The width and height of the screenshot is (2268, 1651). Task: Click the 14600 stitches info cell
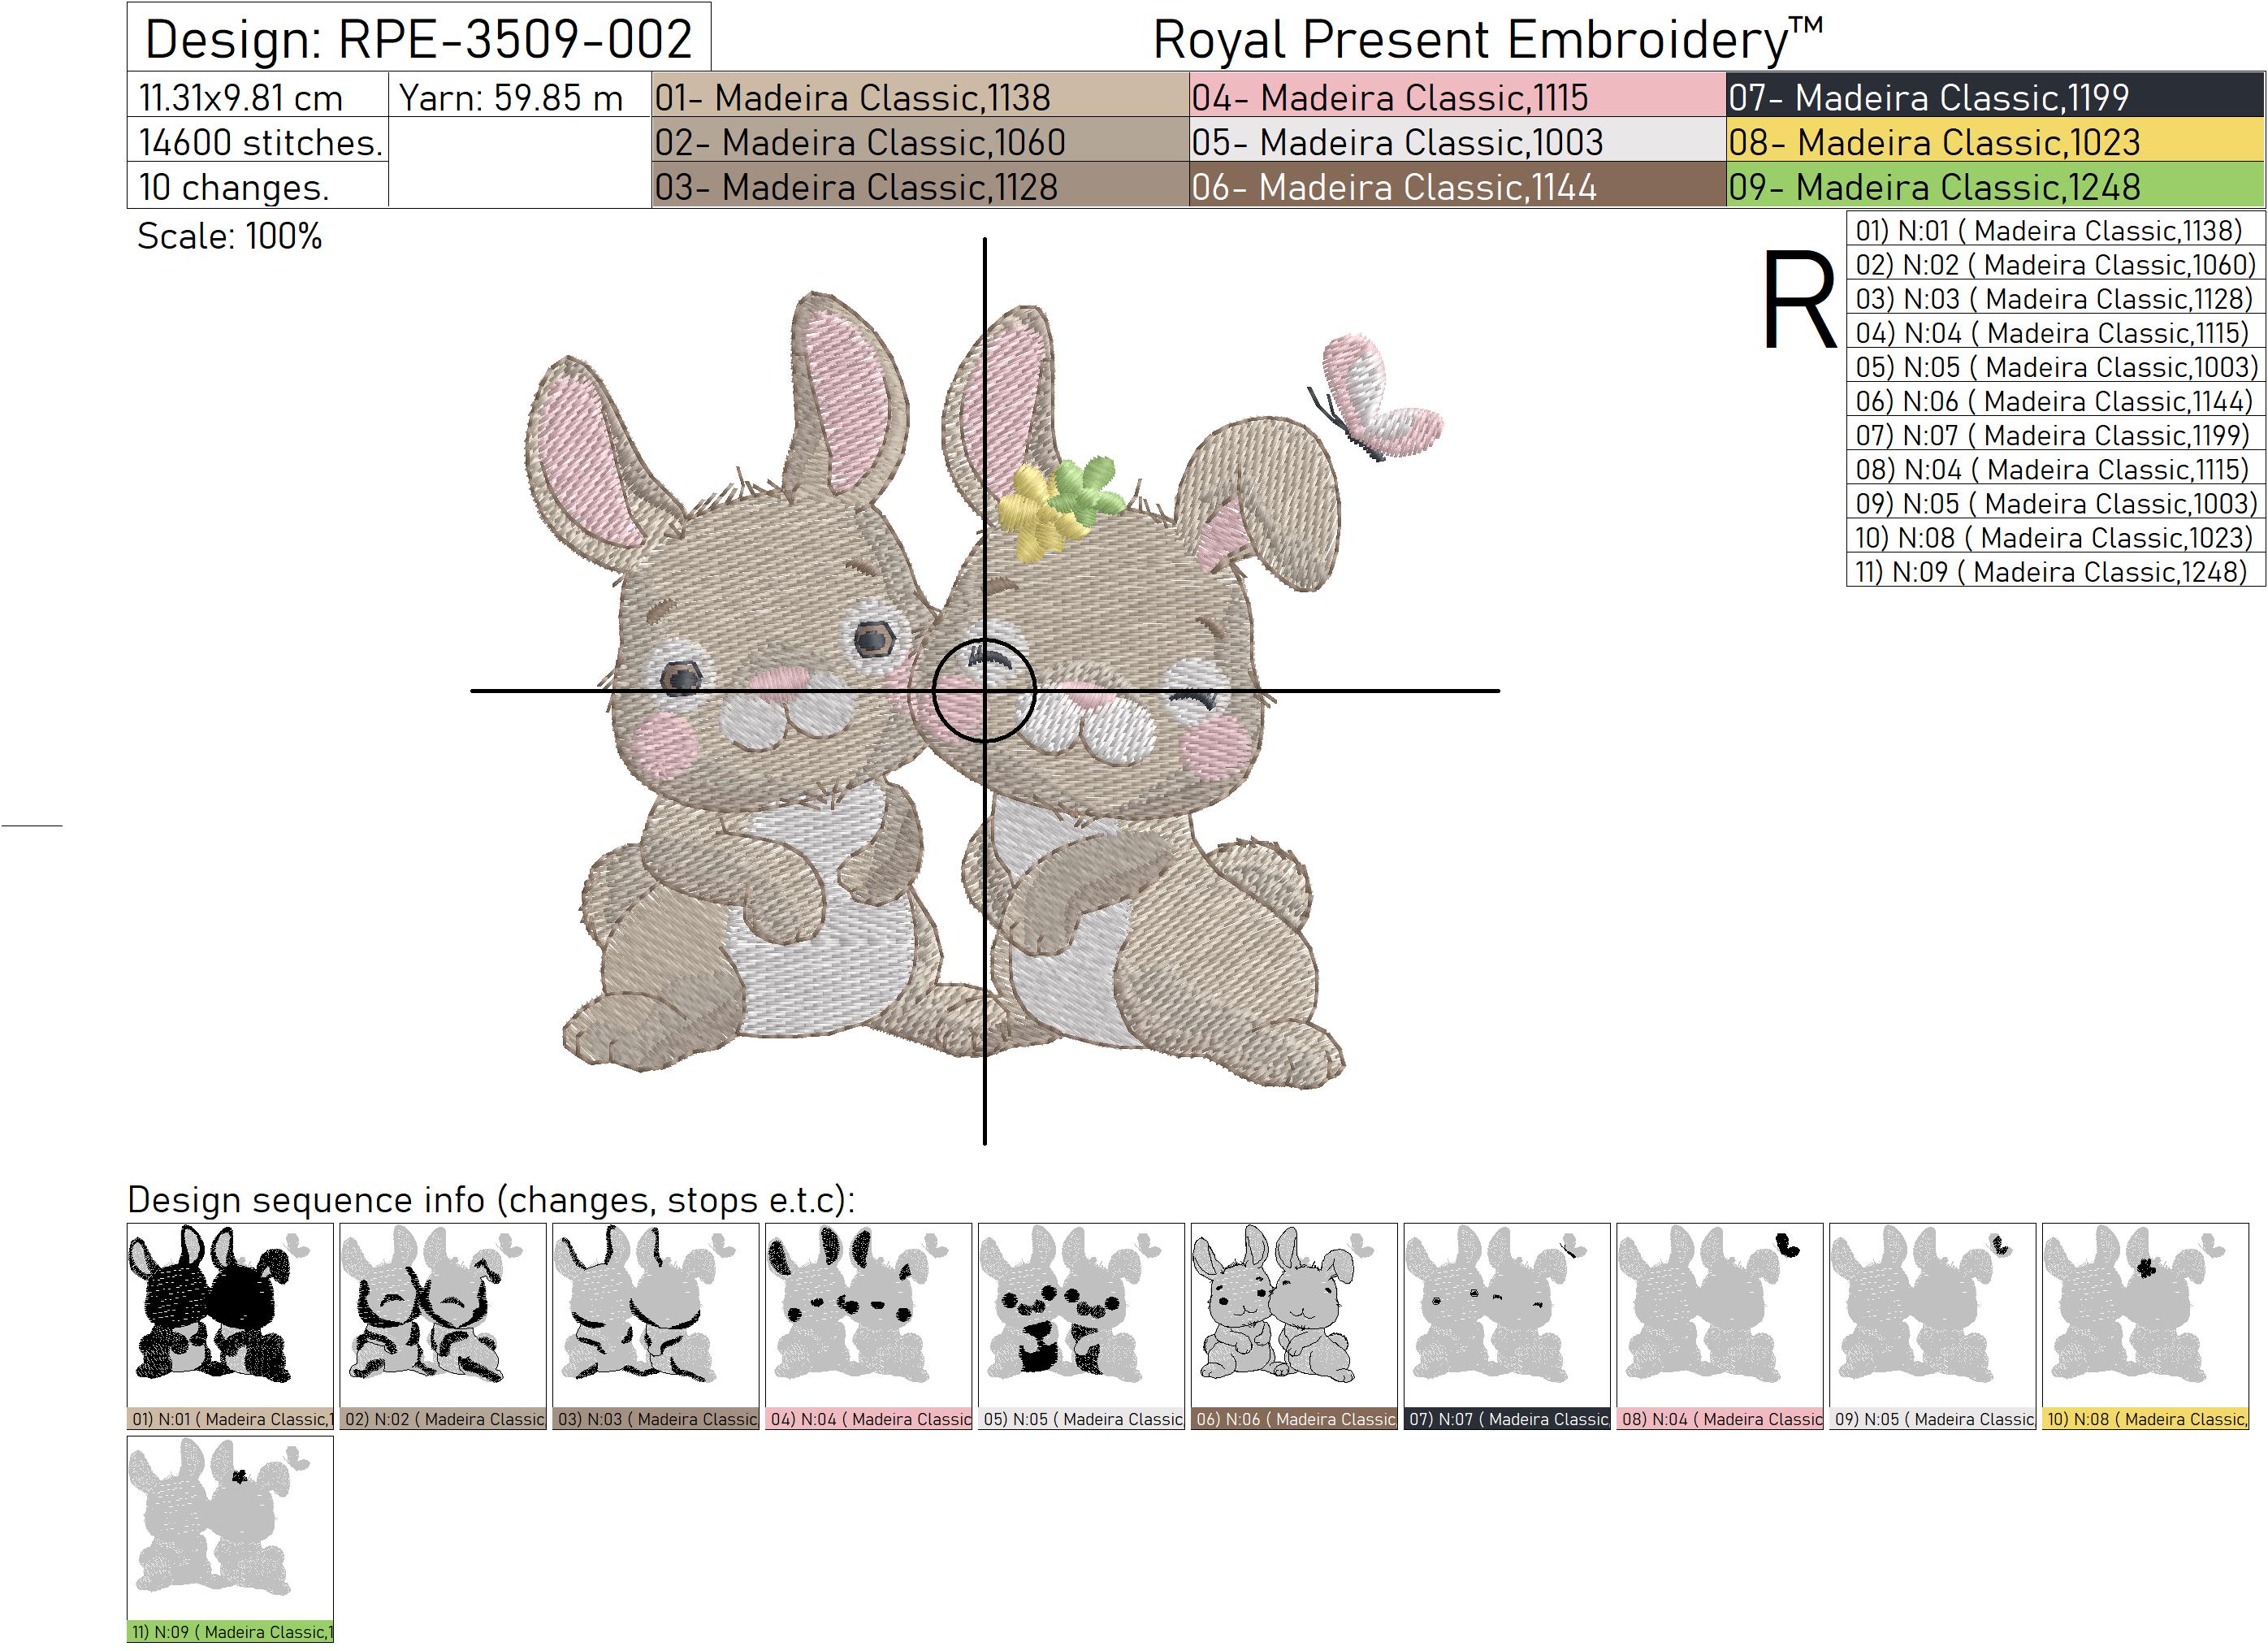coord(260,143)
